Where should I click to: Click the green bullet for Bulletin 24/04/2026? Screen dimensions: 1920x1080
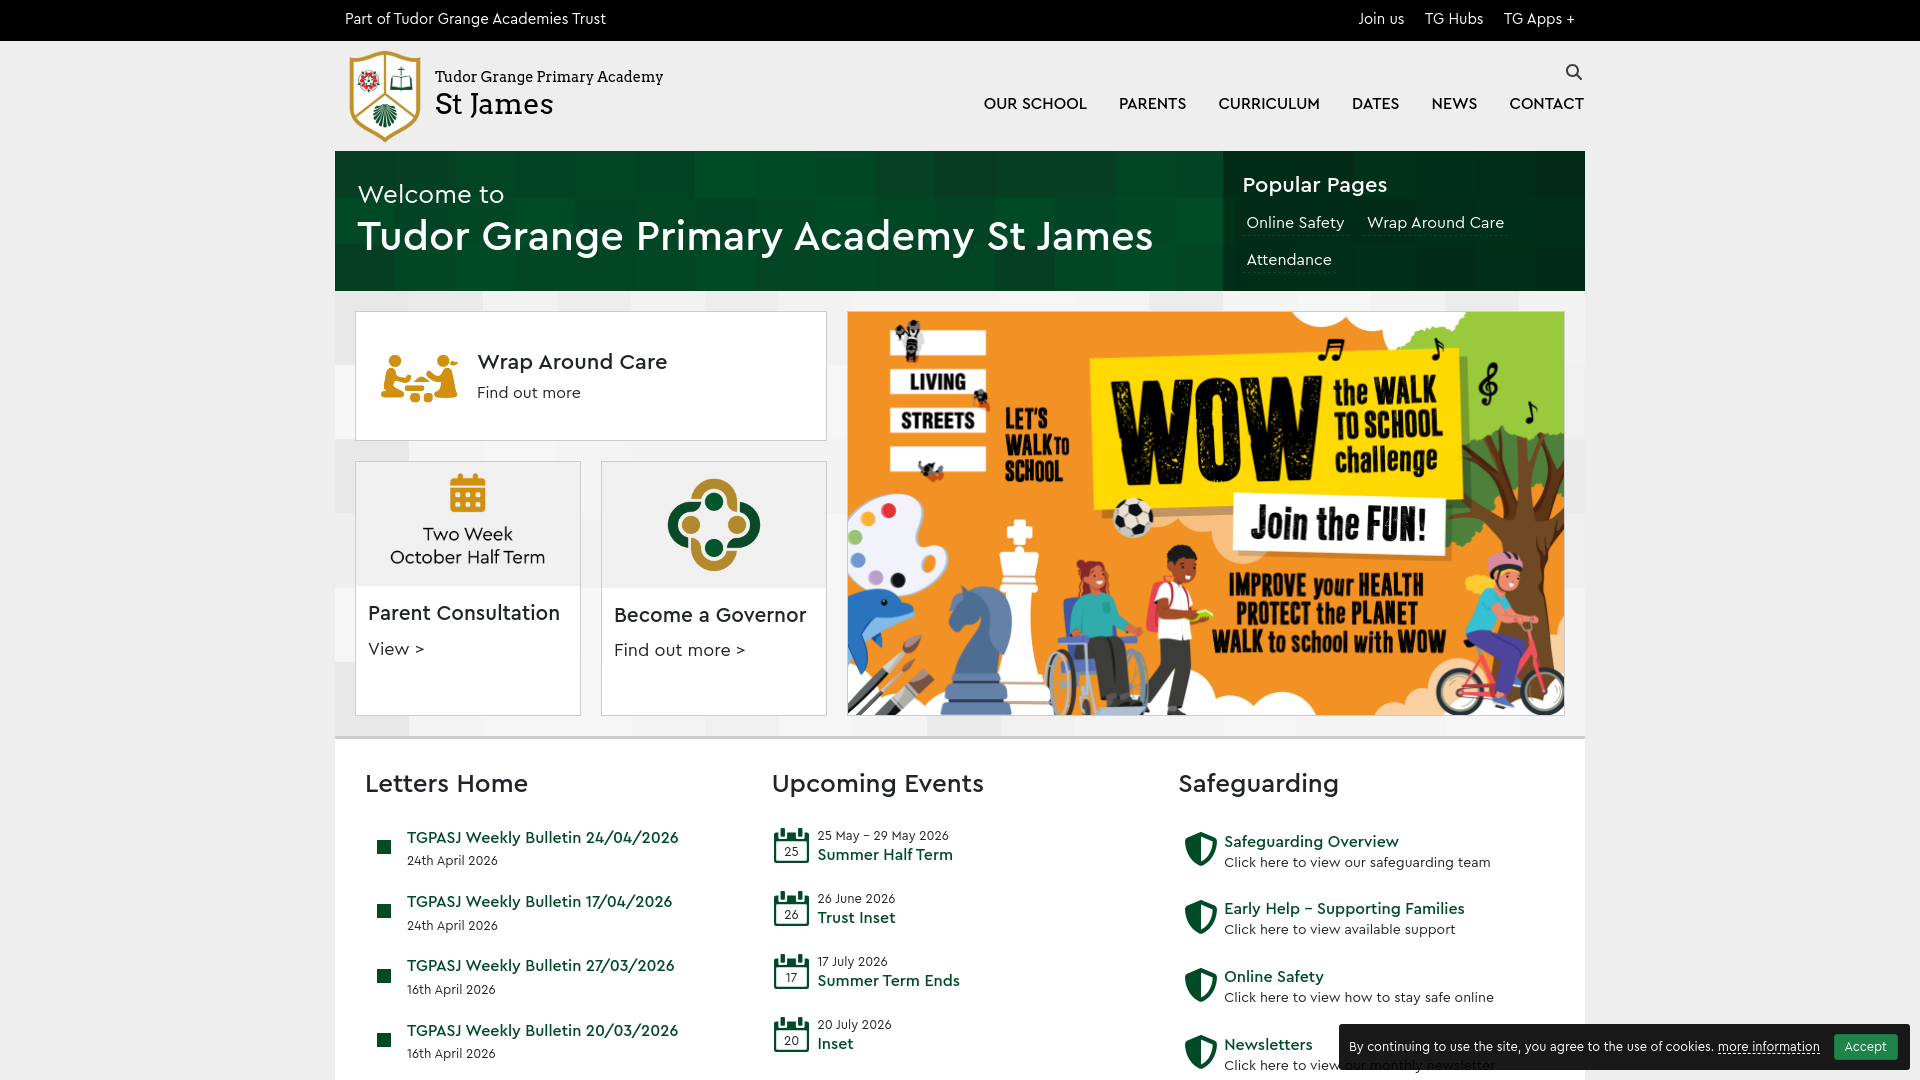[384, 847]
